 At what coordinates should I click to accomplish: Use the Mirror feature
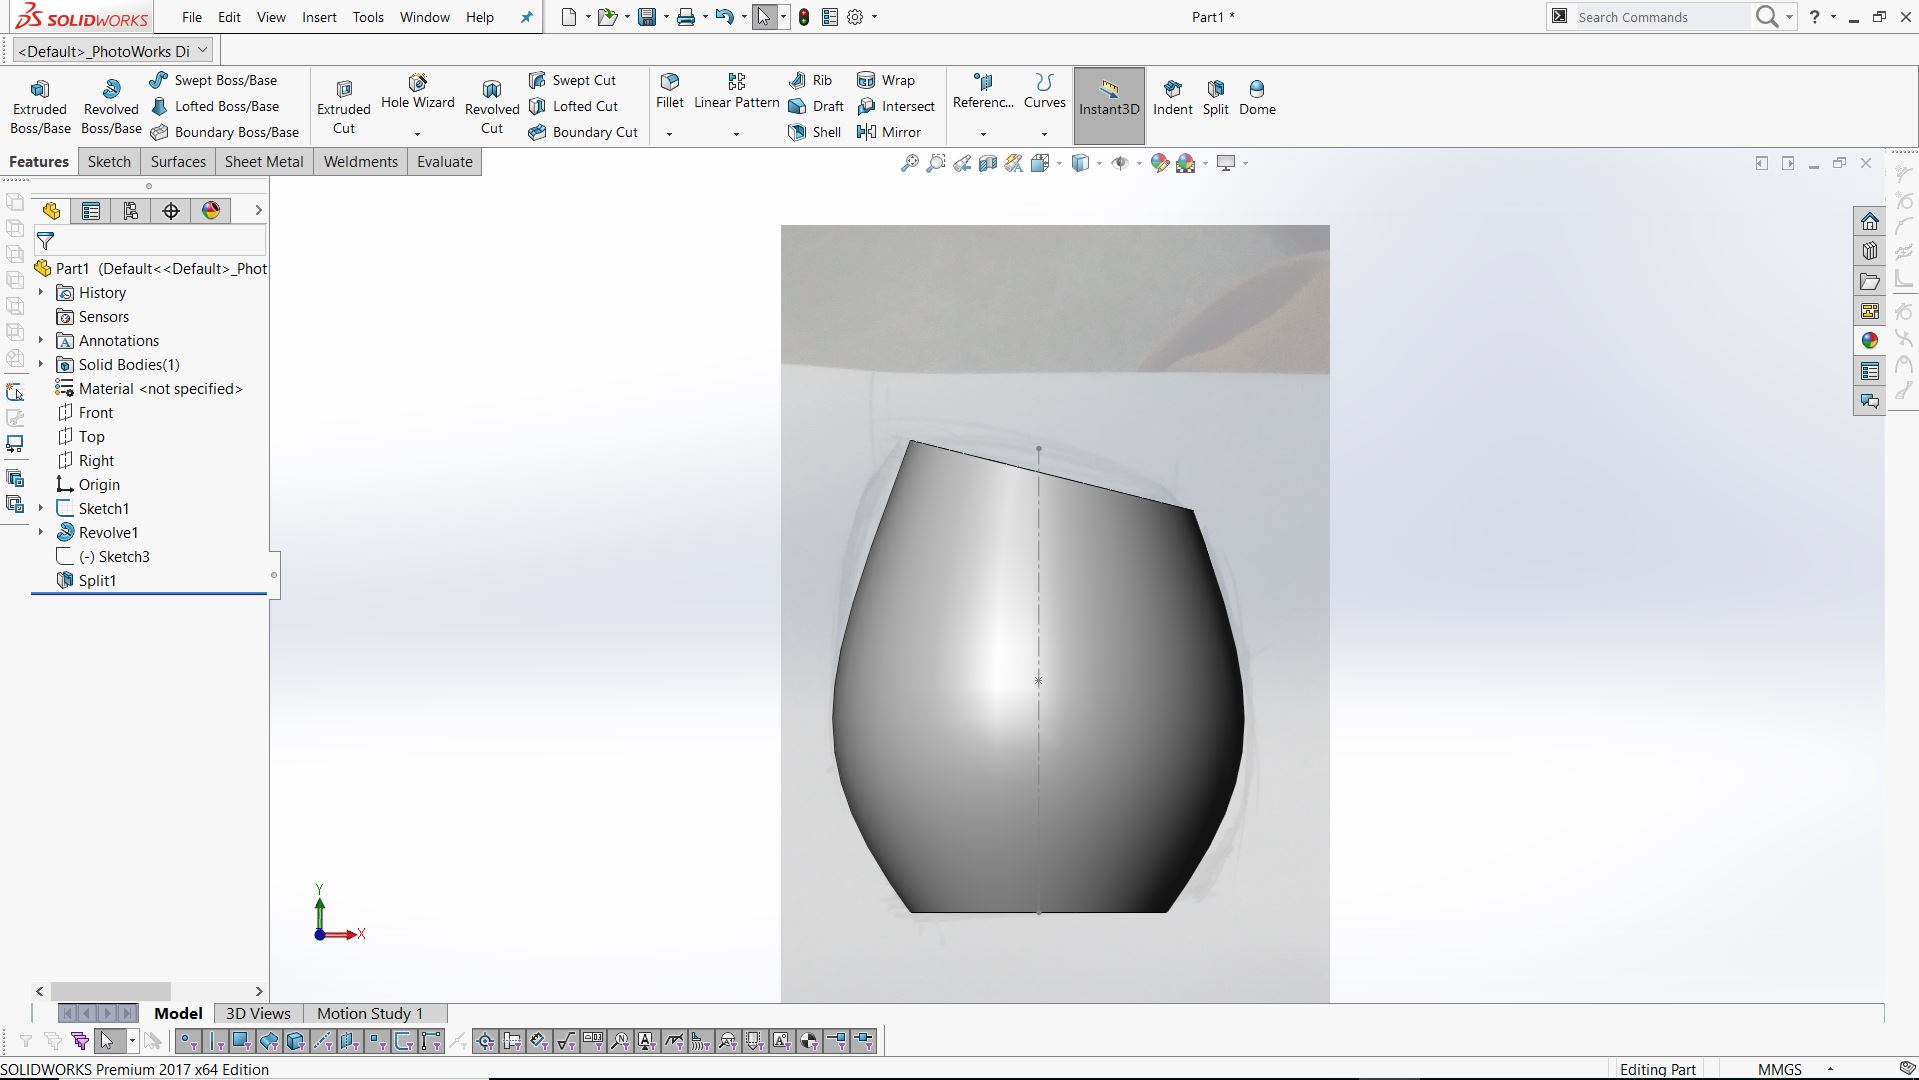tap(889, 132)
